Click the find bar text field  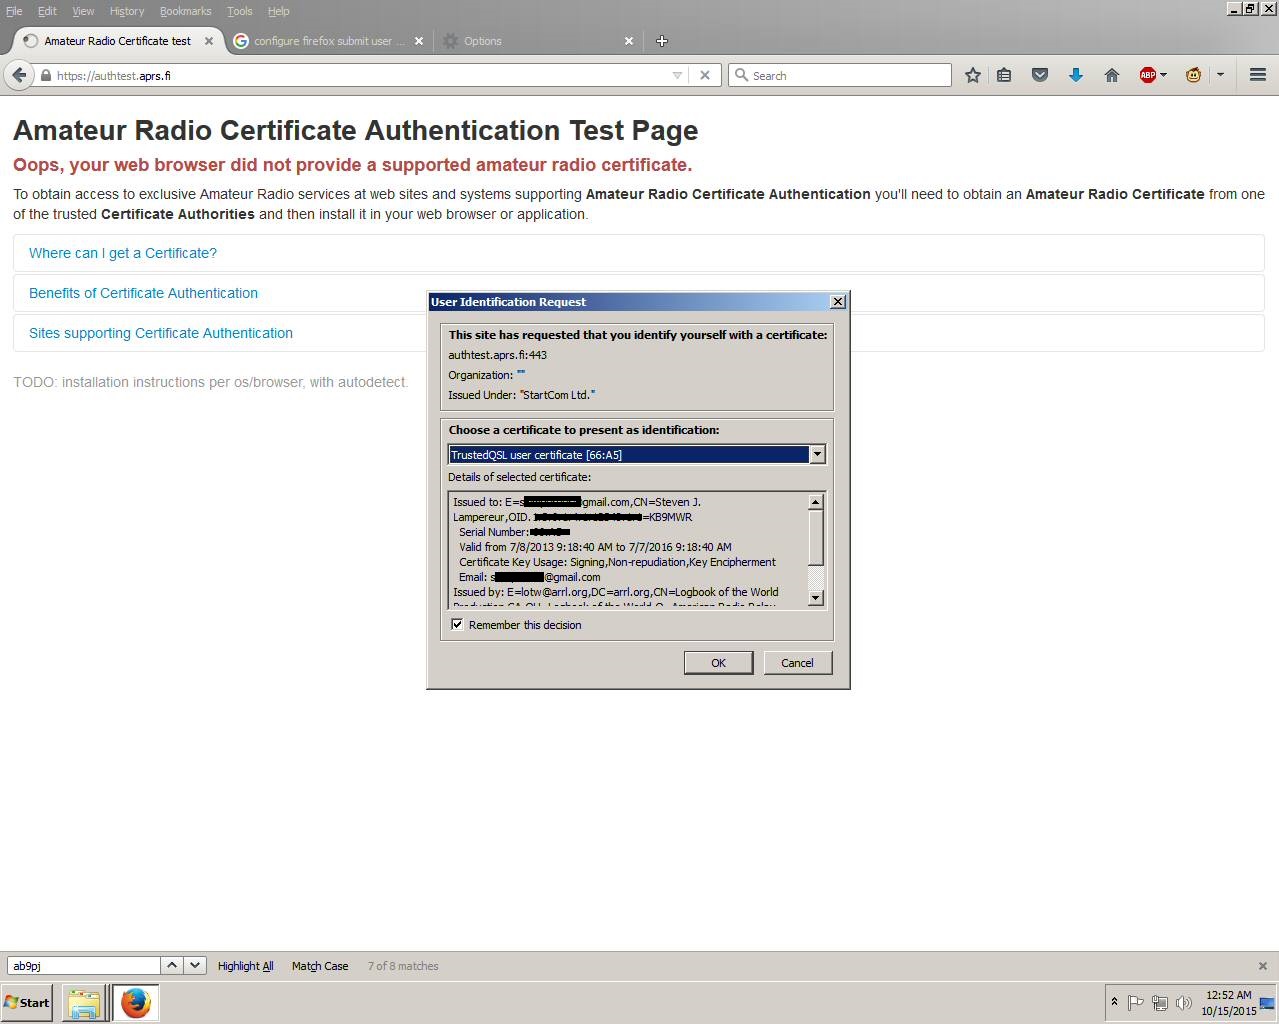pyautogui.click(x=84, y=966)
